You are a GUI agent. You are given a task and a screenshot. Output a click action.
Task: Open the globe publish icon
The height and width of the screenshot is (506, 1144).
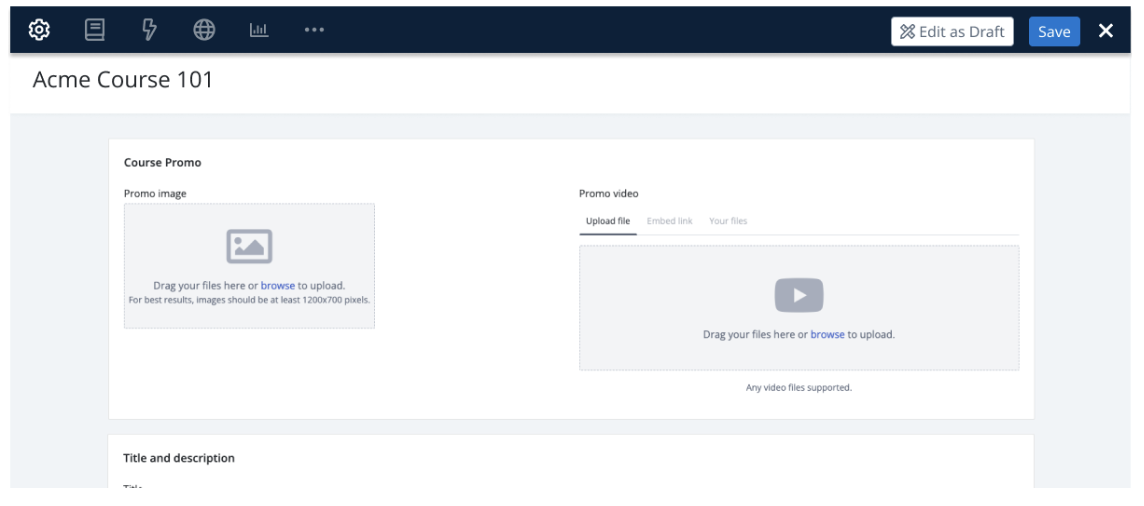click(x=204, y=30)
